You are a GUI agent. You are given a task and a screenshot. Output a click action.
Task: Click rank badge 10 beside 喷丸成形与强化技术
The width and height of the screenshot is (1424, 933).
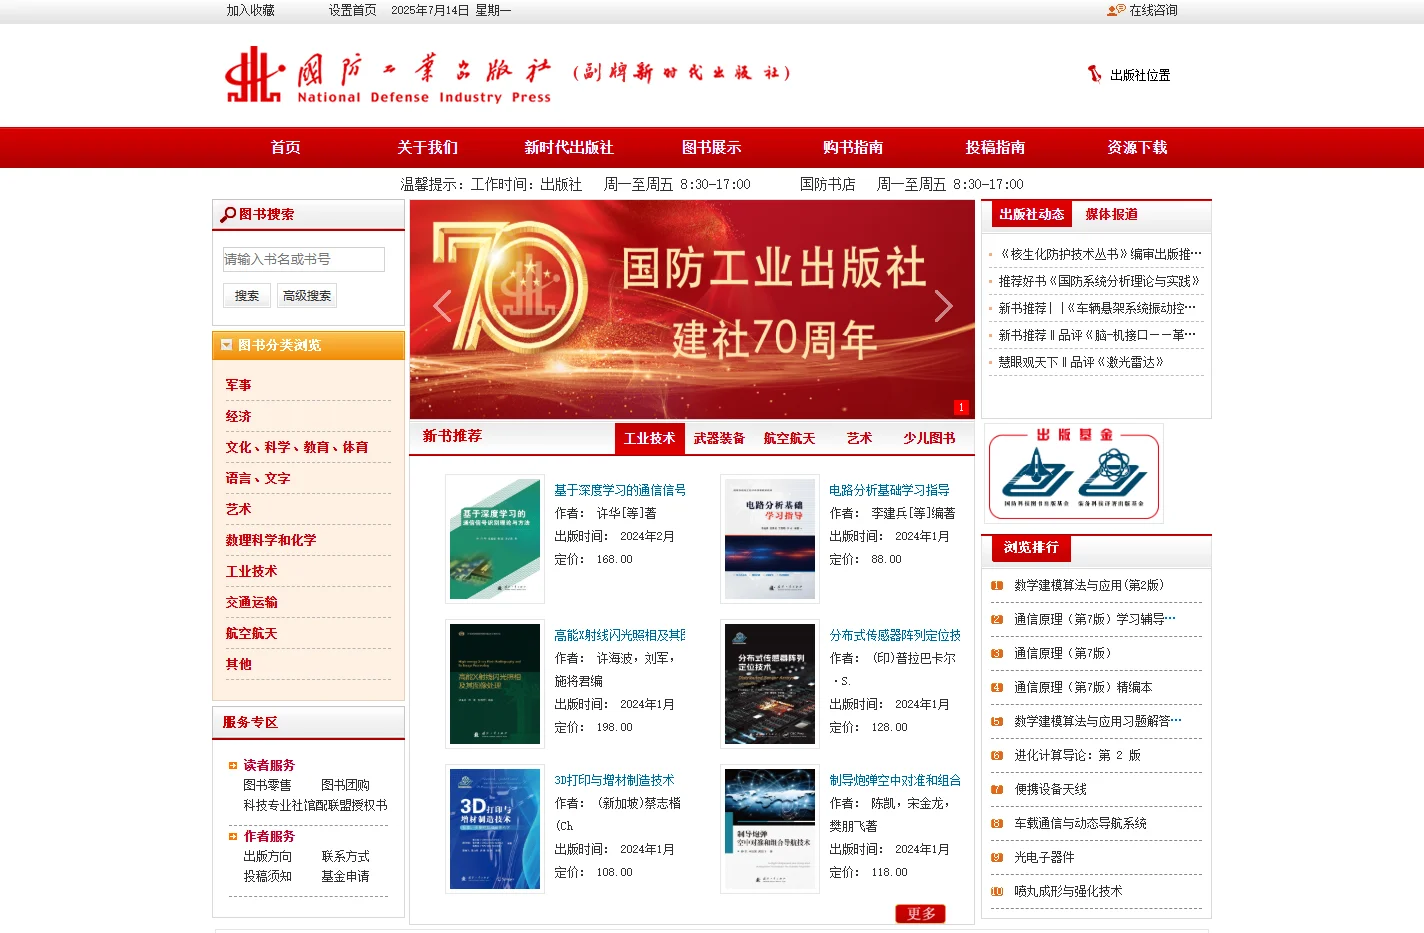997,892
